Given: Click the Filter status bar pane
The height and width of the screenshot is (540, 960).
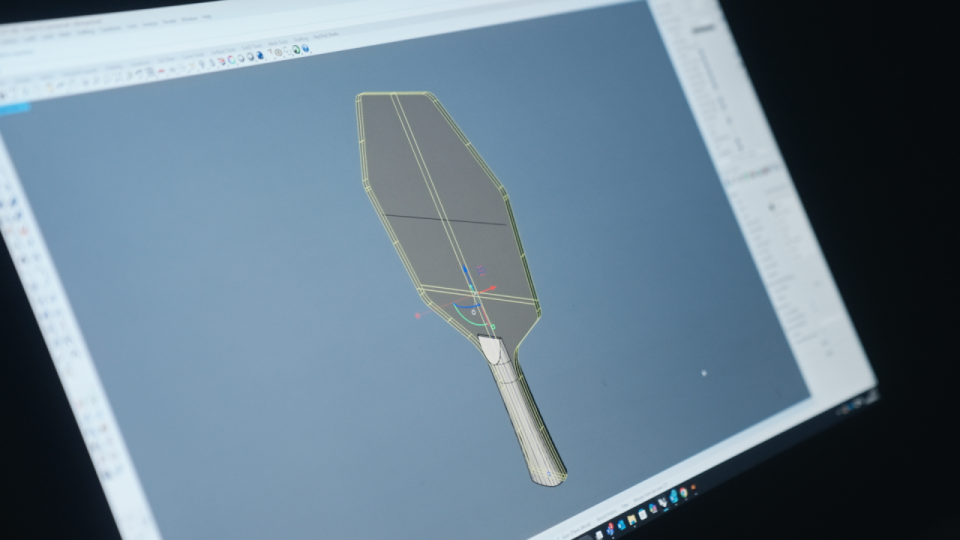Looking at the screenshot, I should click(624, 505).
